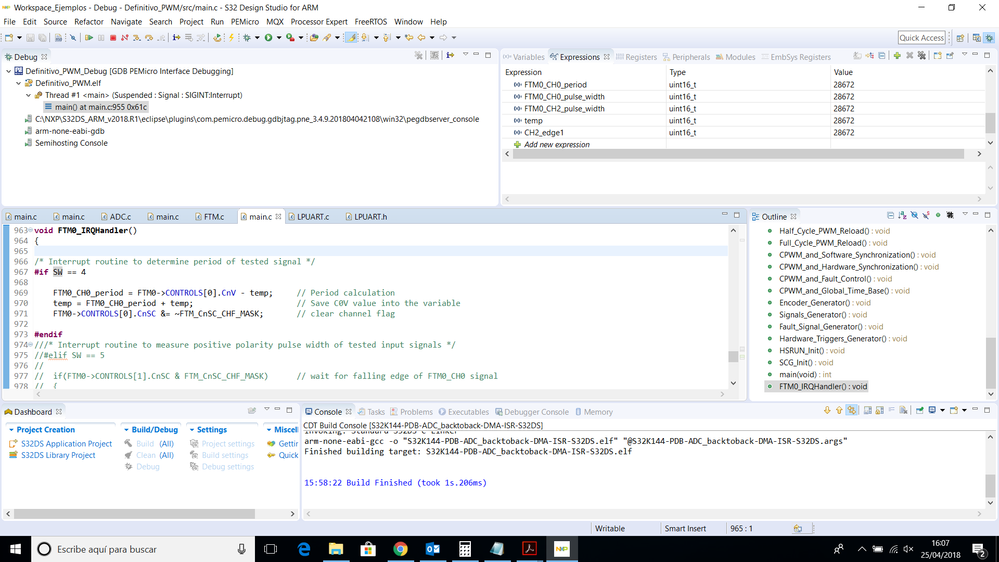Click the Quick Access search field

click(921, 38)
